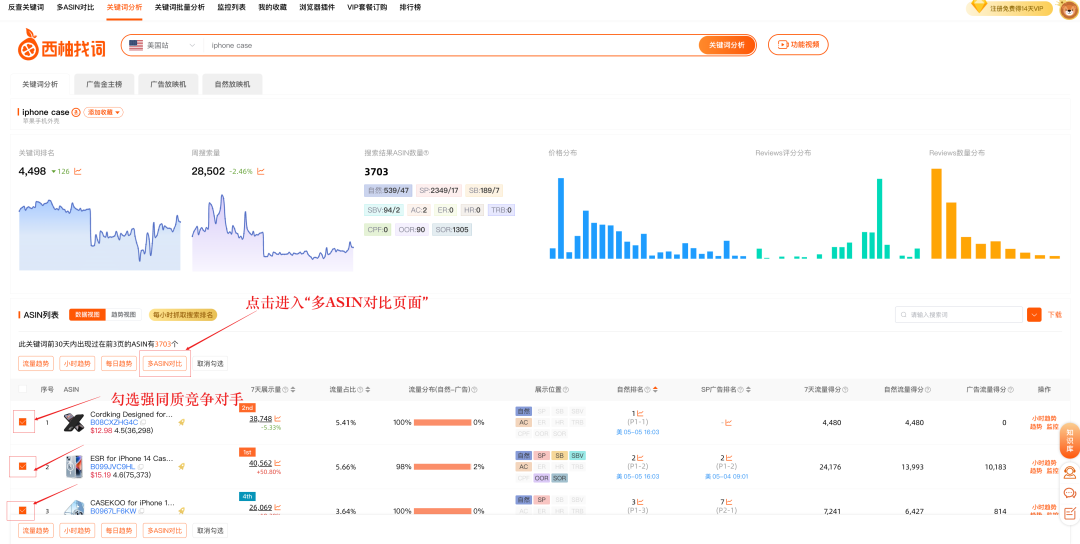1080x544 pixels.
Task: Sort by 自然排名 column arrows
Action: [655, 390]
